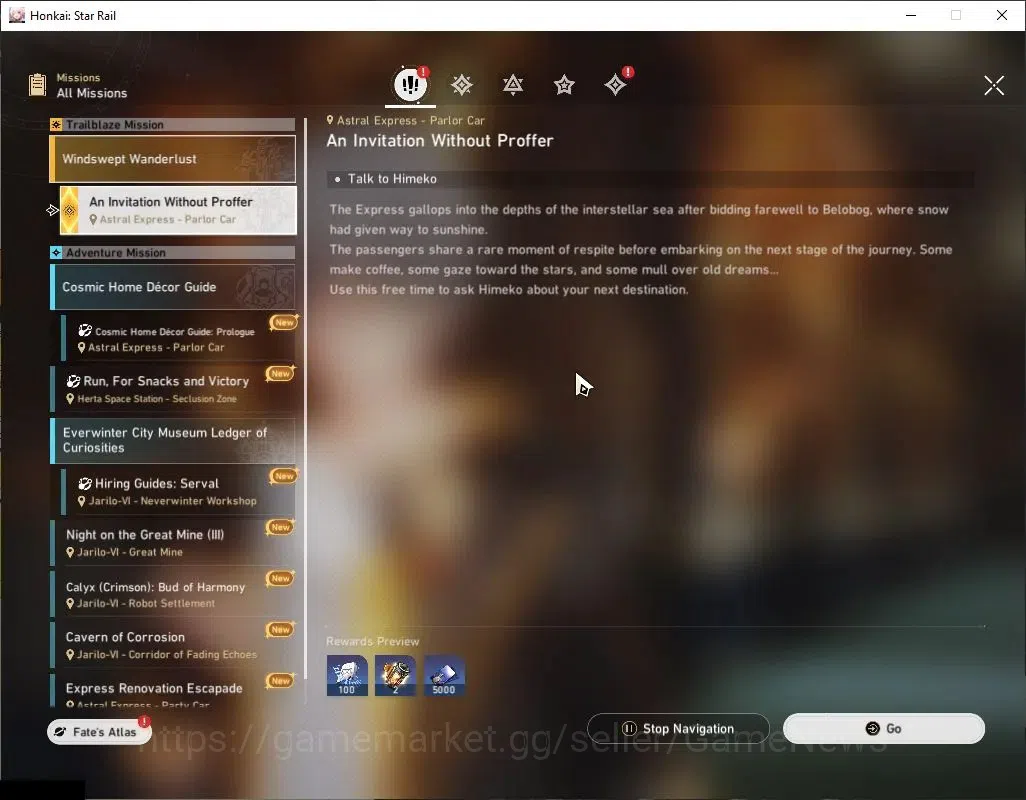View the 100 Trailblaze EXP reward item
The height and width of the screenshot is (800, 1026).
coord(347,676)
